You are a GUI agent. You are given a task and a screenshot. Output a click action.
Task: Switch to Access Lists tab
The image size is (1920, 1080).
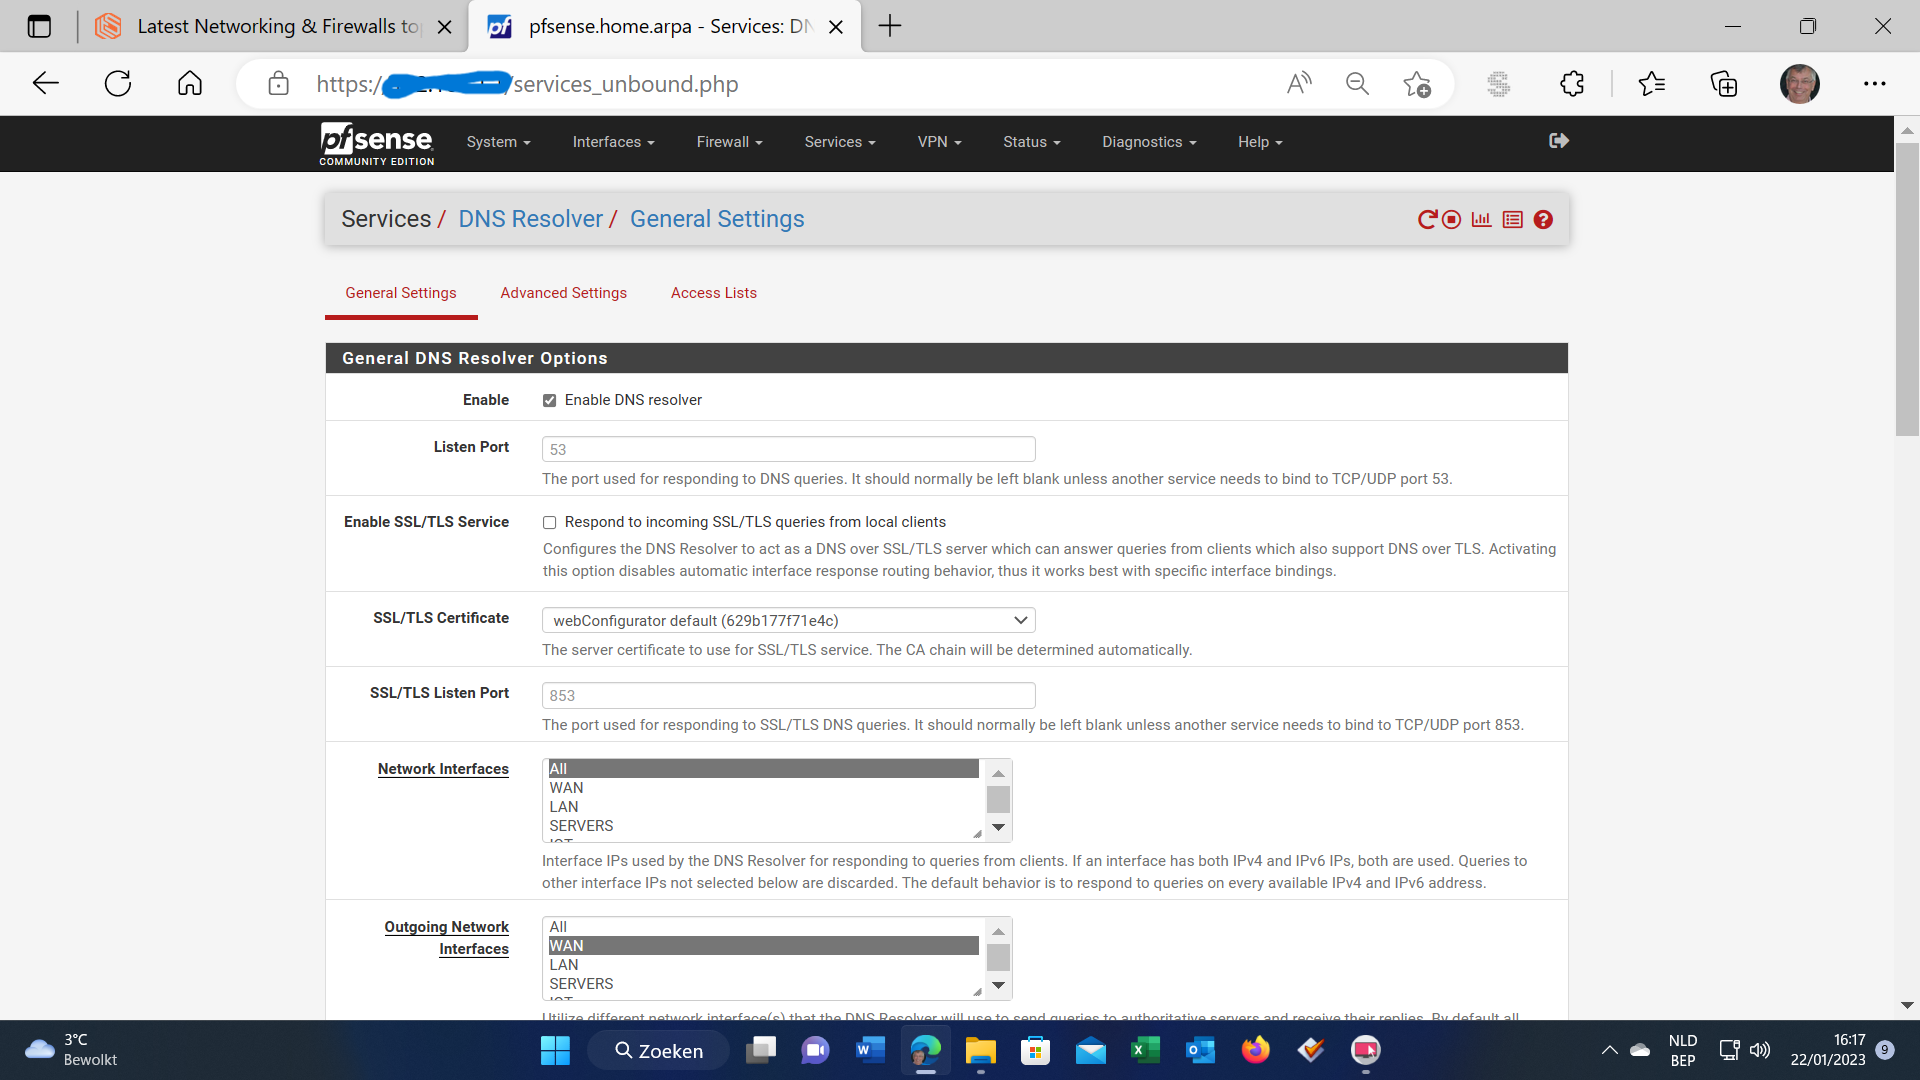coord(713,293)
